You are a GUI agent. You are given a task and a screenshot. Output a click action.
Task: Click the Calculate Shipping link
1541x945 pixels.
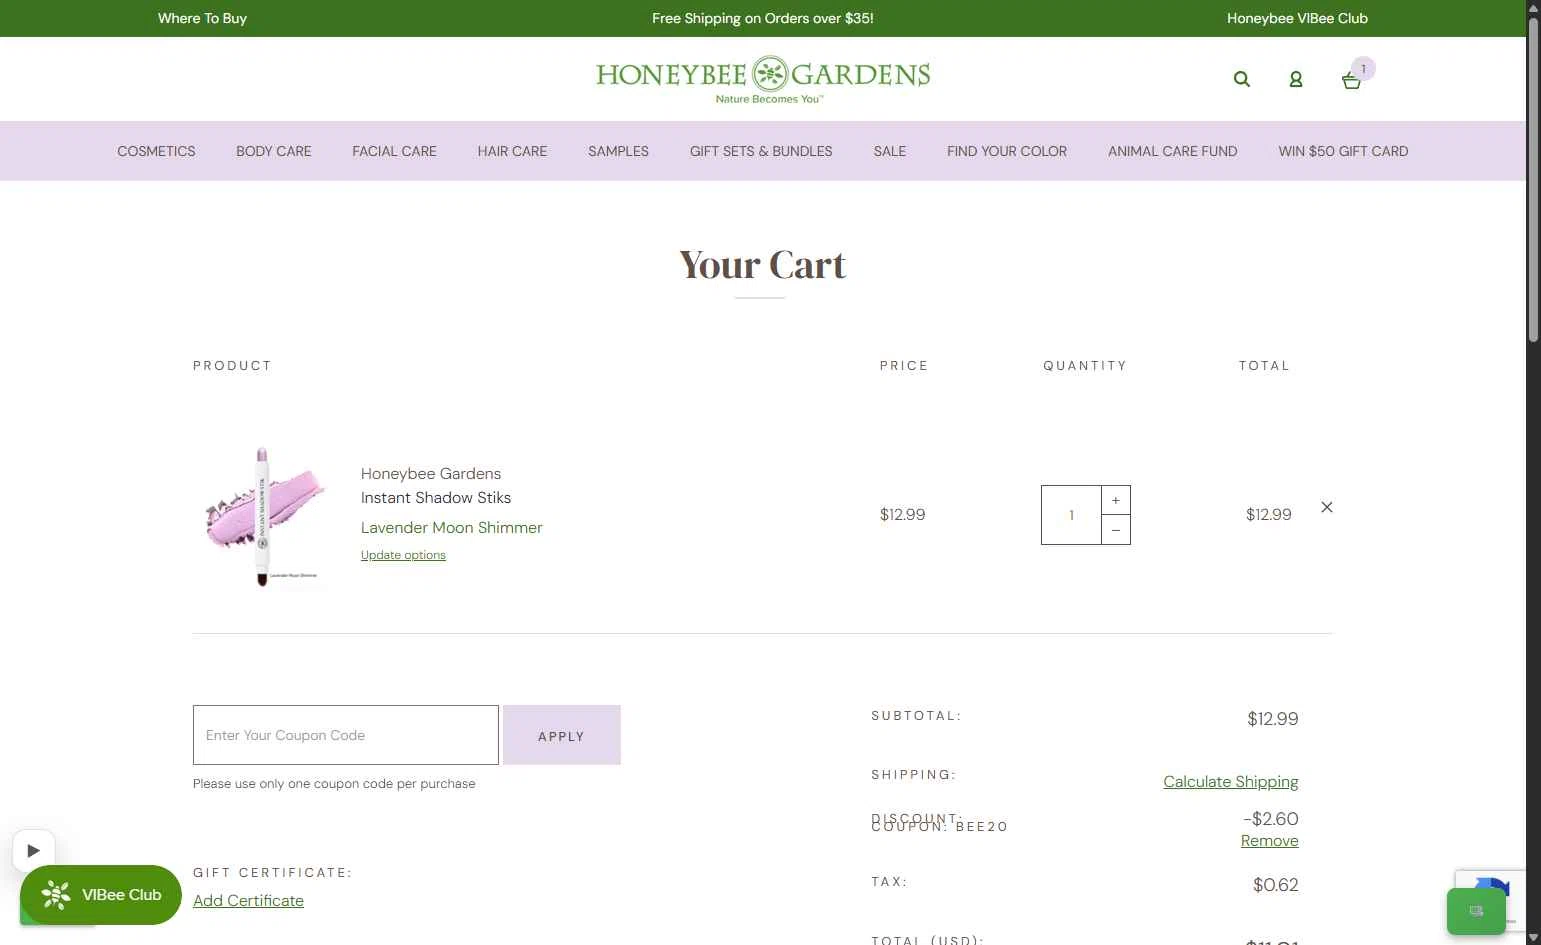[1231, 782]
